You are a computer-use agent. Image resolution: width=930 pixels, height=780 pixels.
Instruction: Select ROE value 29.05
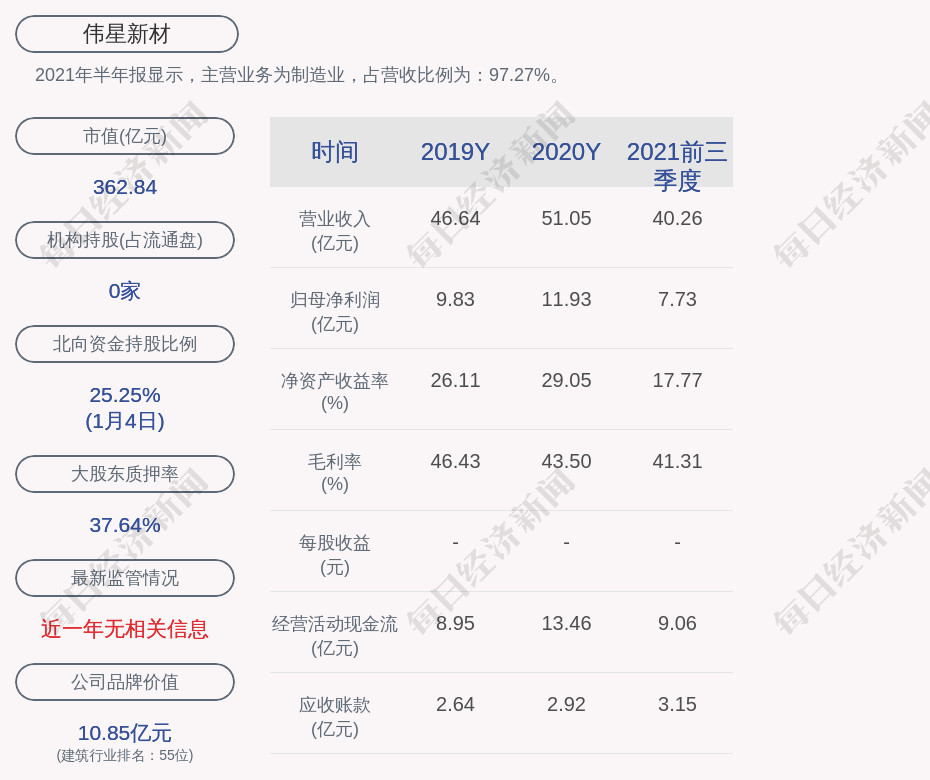566,380
